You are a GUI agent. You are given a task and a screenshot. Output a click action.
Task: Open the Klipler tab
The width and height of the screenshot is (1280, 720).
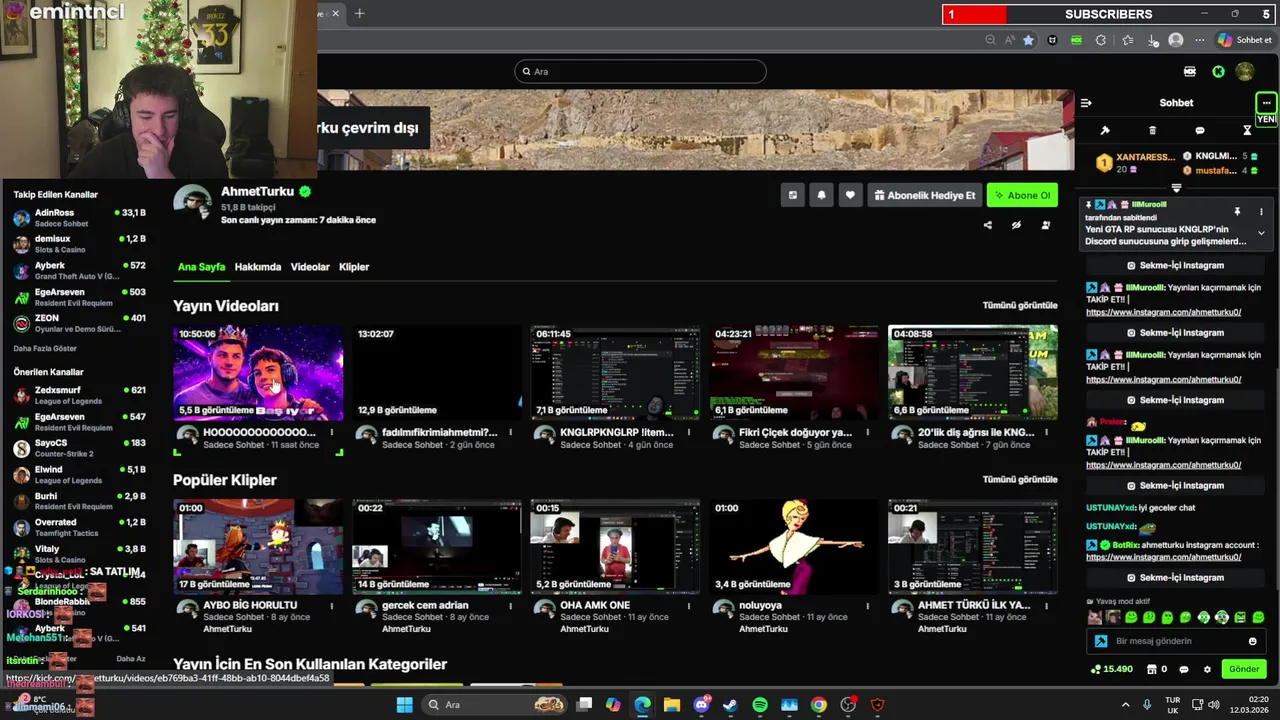pos(354,267)
